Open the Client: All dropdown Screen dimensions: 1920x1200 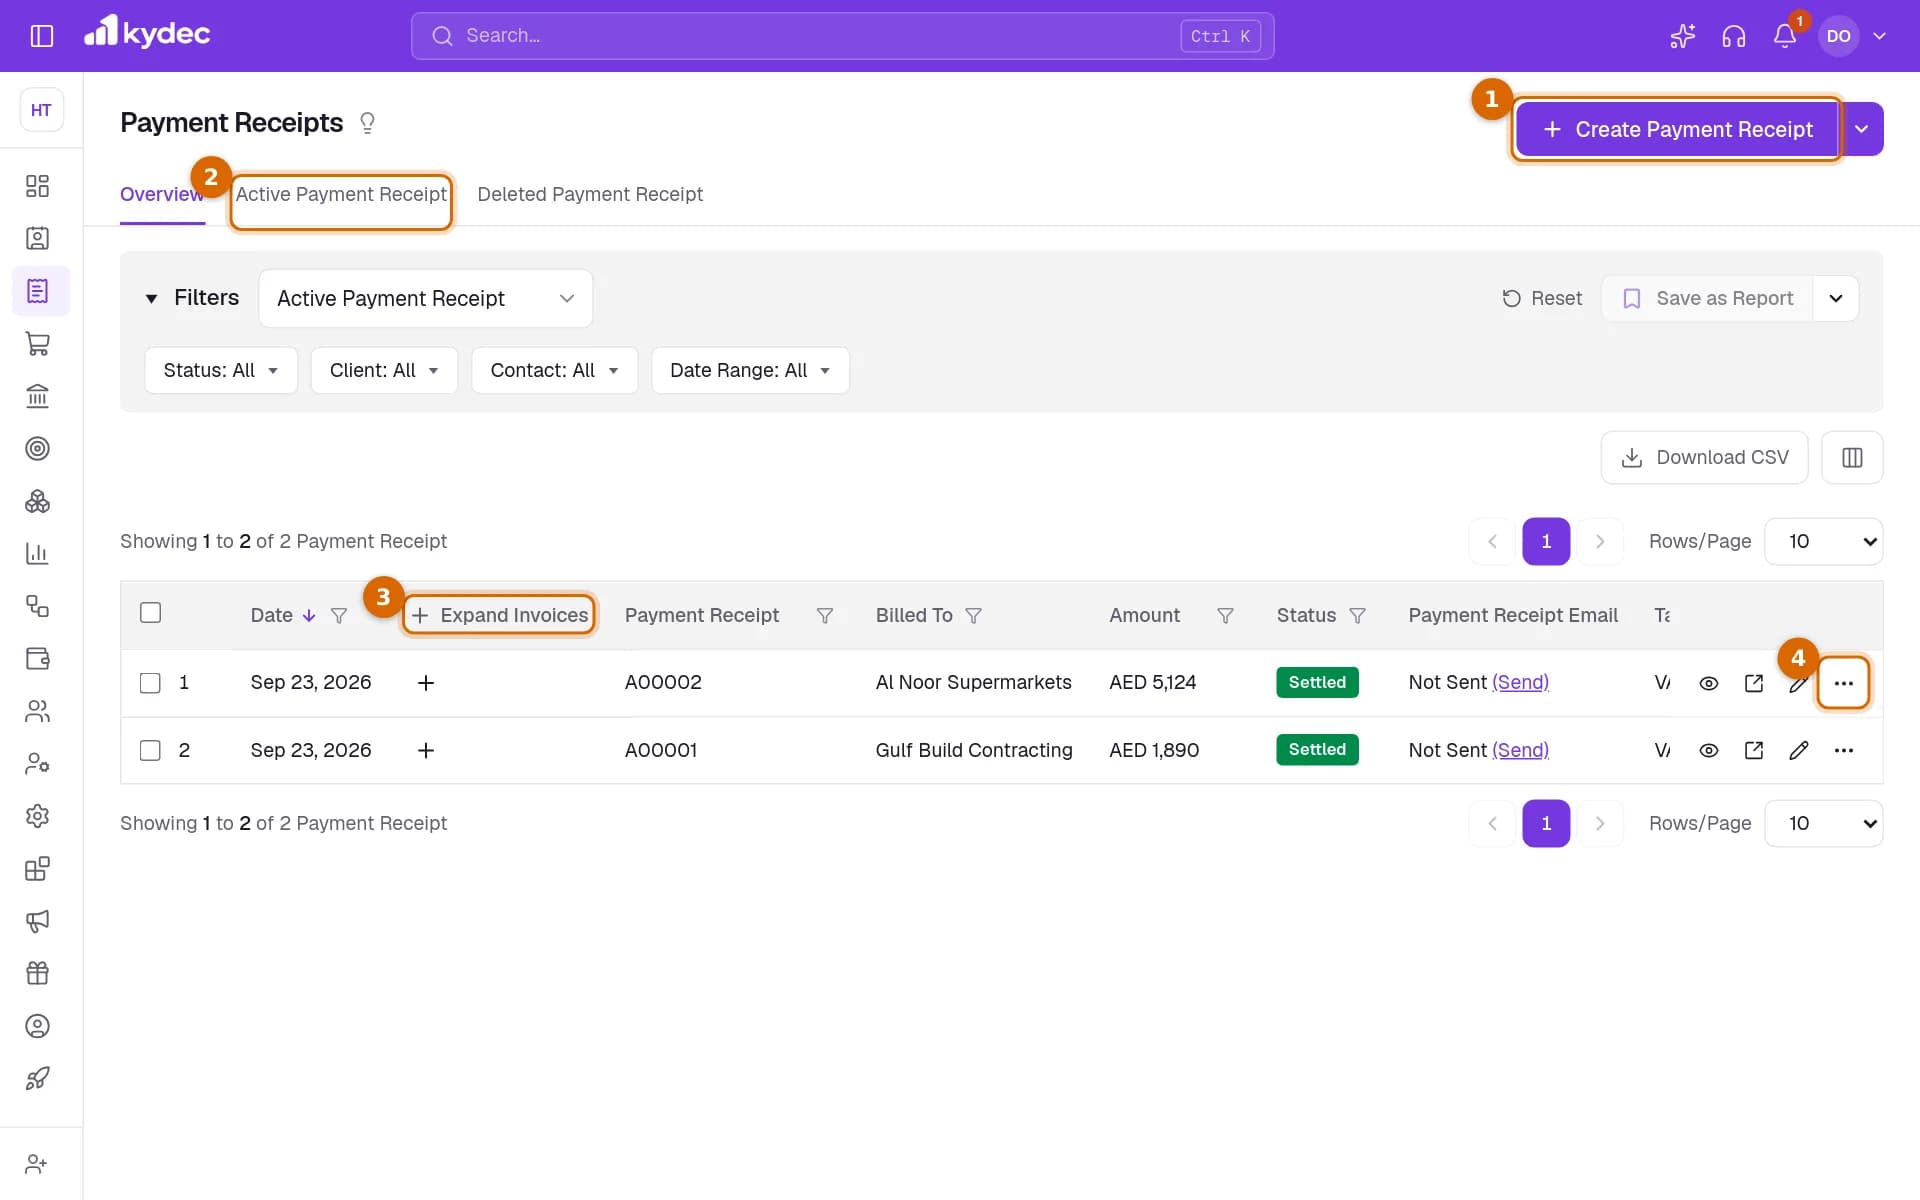(384, 370)
